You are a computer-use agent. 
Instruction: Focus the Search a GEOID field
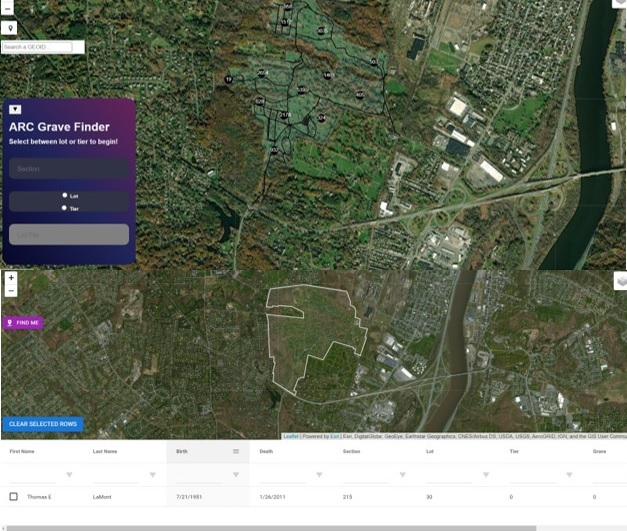[x=38, y=47]
